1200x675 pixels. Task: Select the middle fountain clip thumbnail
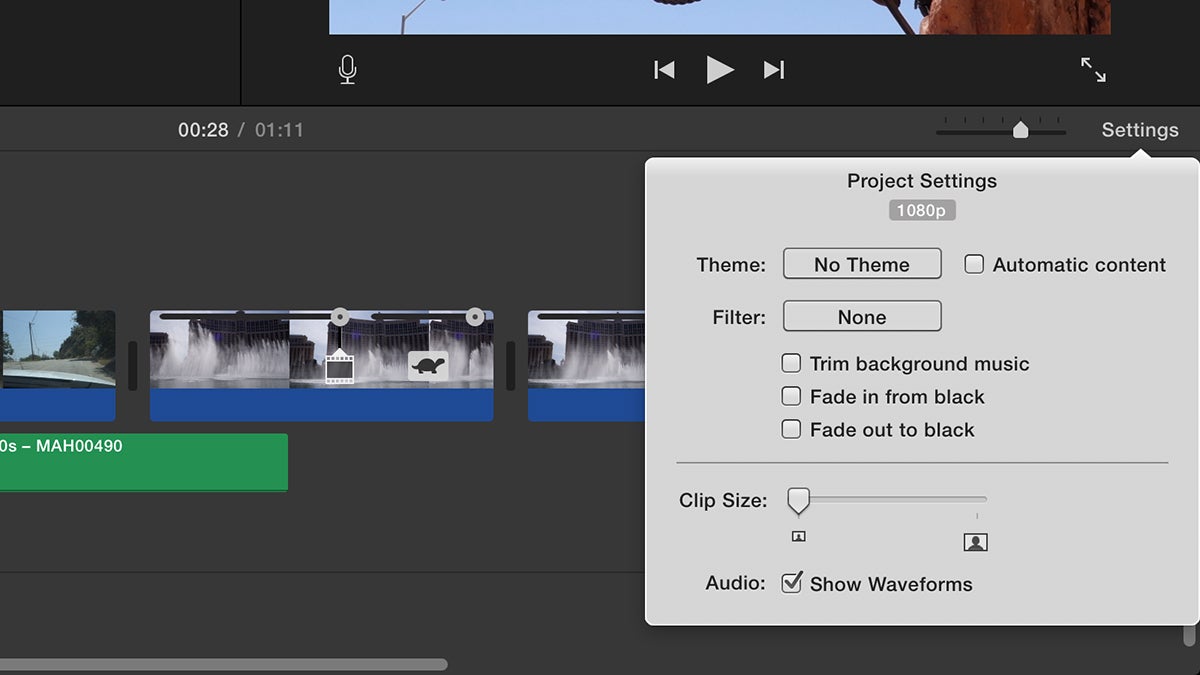pos(321,348)
